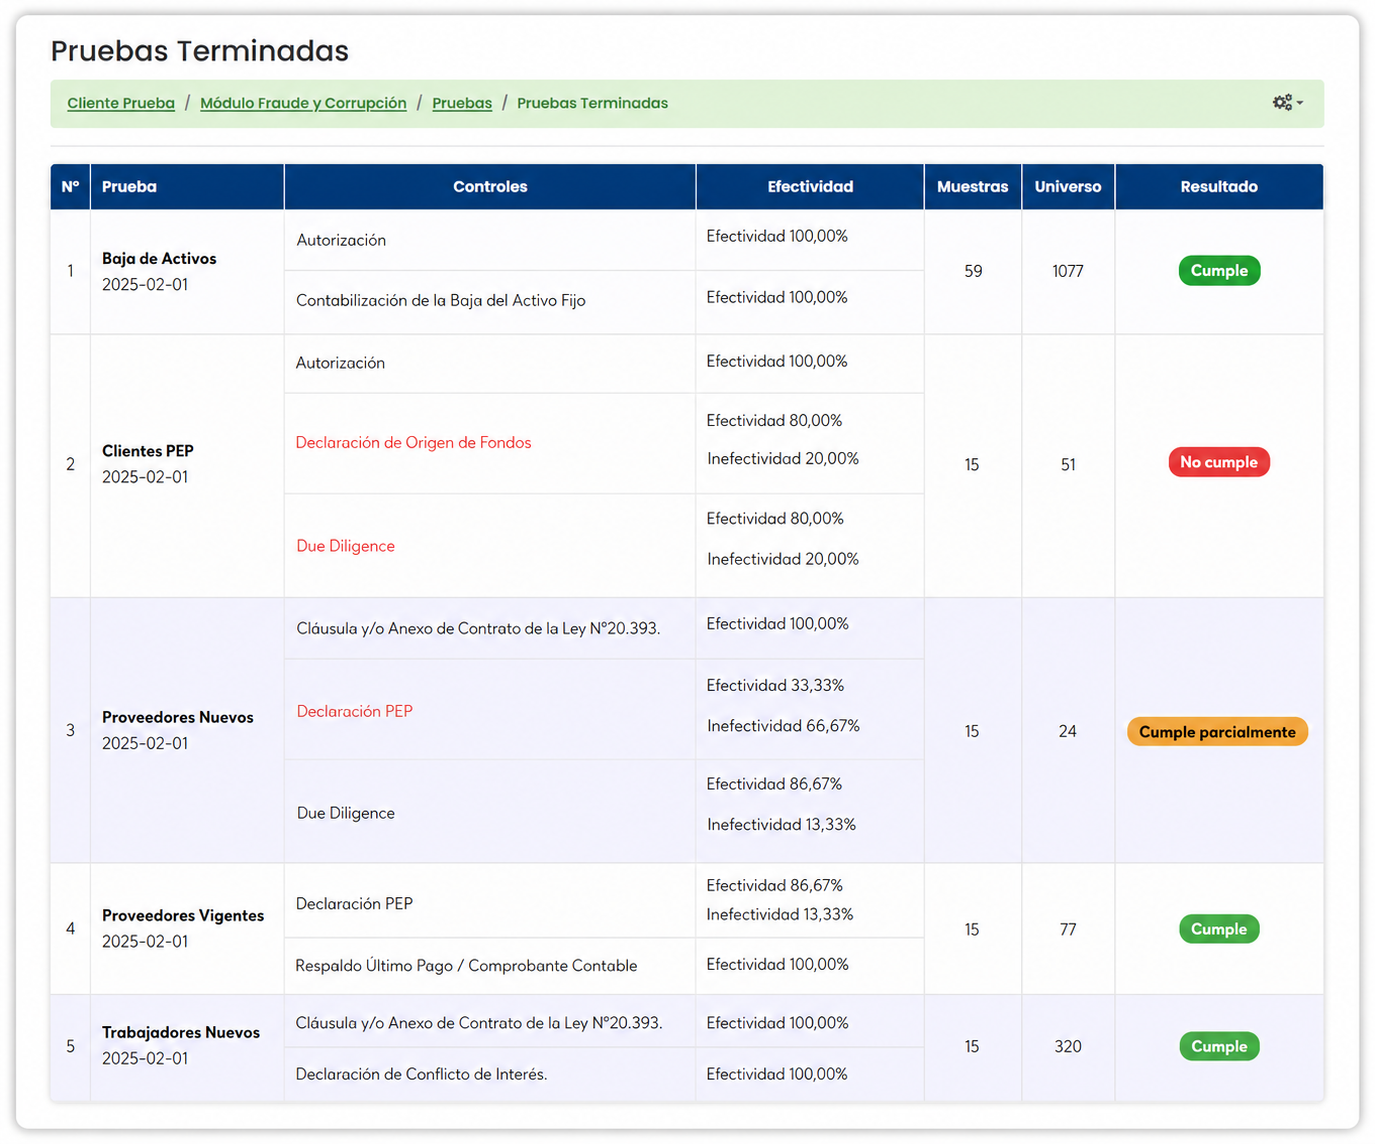1375x1144 pixels.
Task: Click the Universo column header
Action: pos(1068,187)
